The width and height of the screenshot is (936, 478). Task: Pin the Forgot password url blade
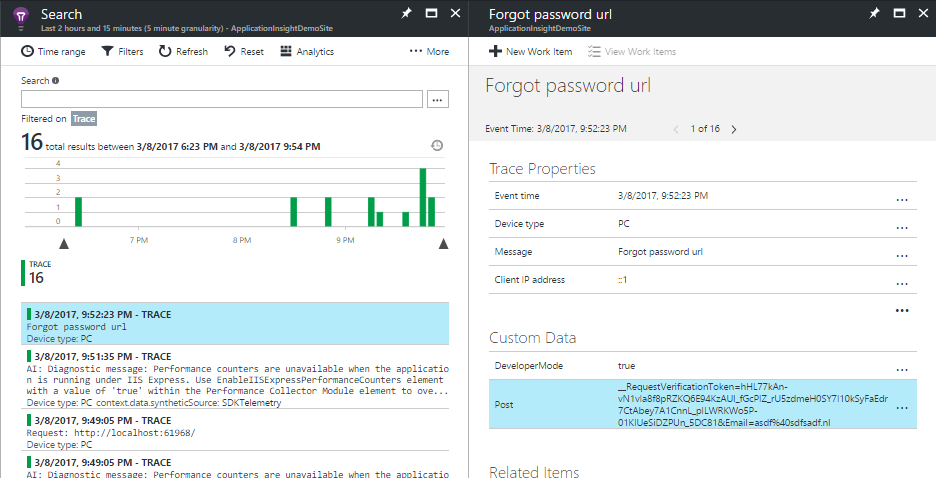(875, 13)
